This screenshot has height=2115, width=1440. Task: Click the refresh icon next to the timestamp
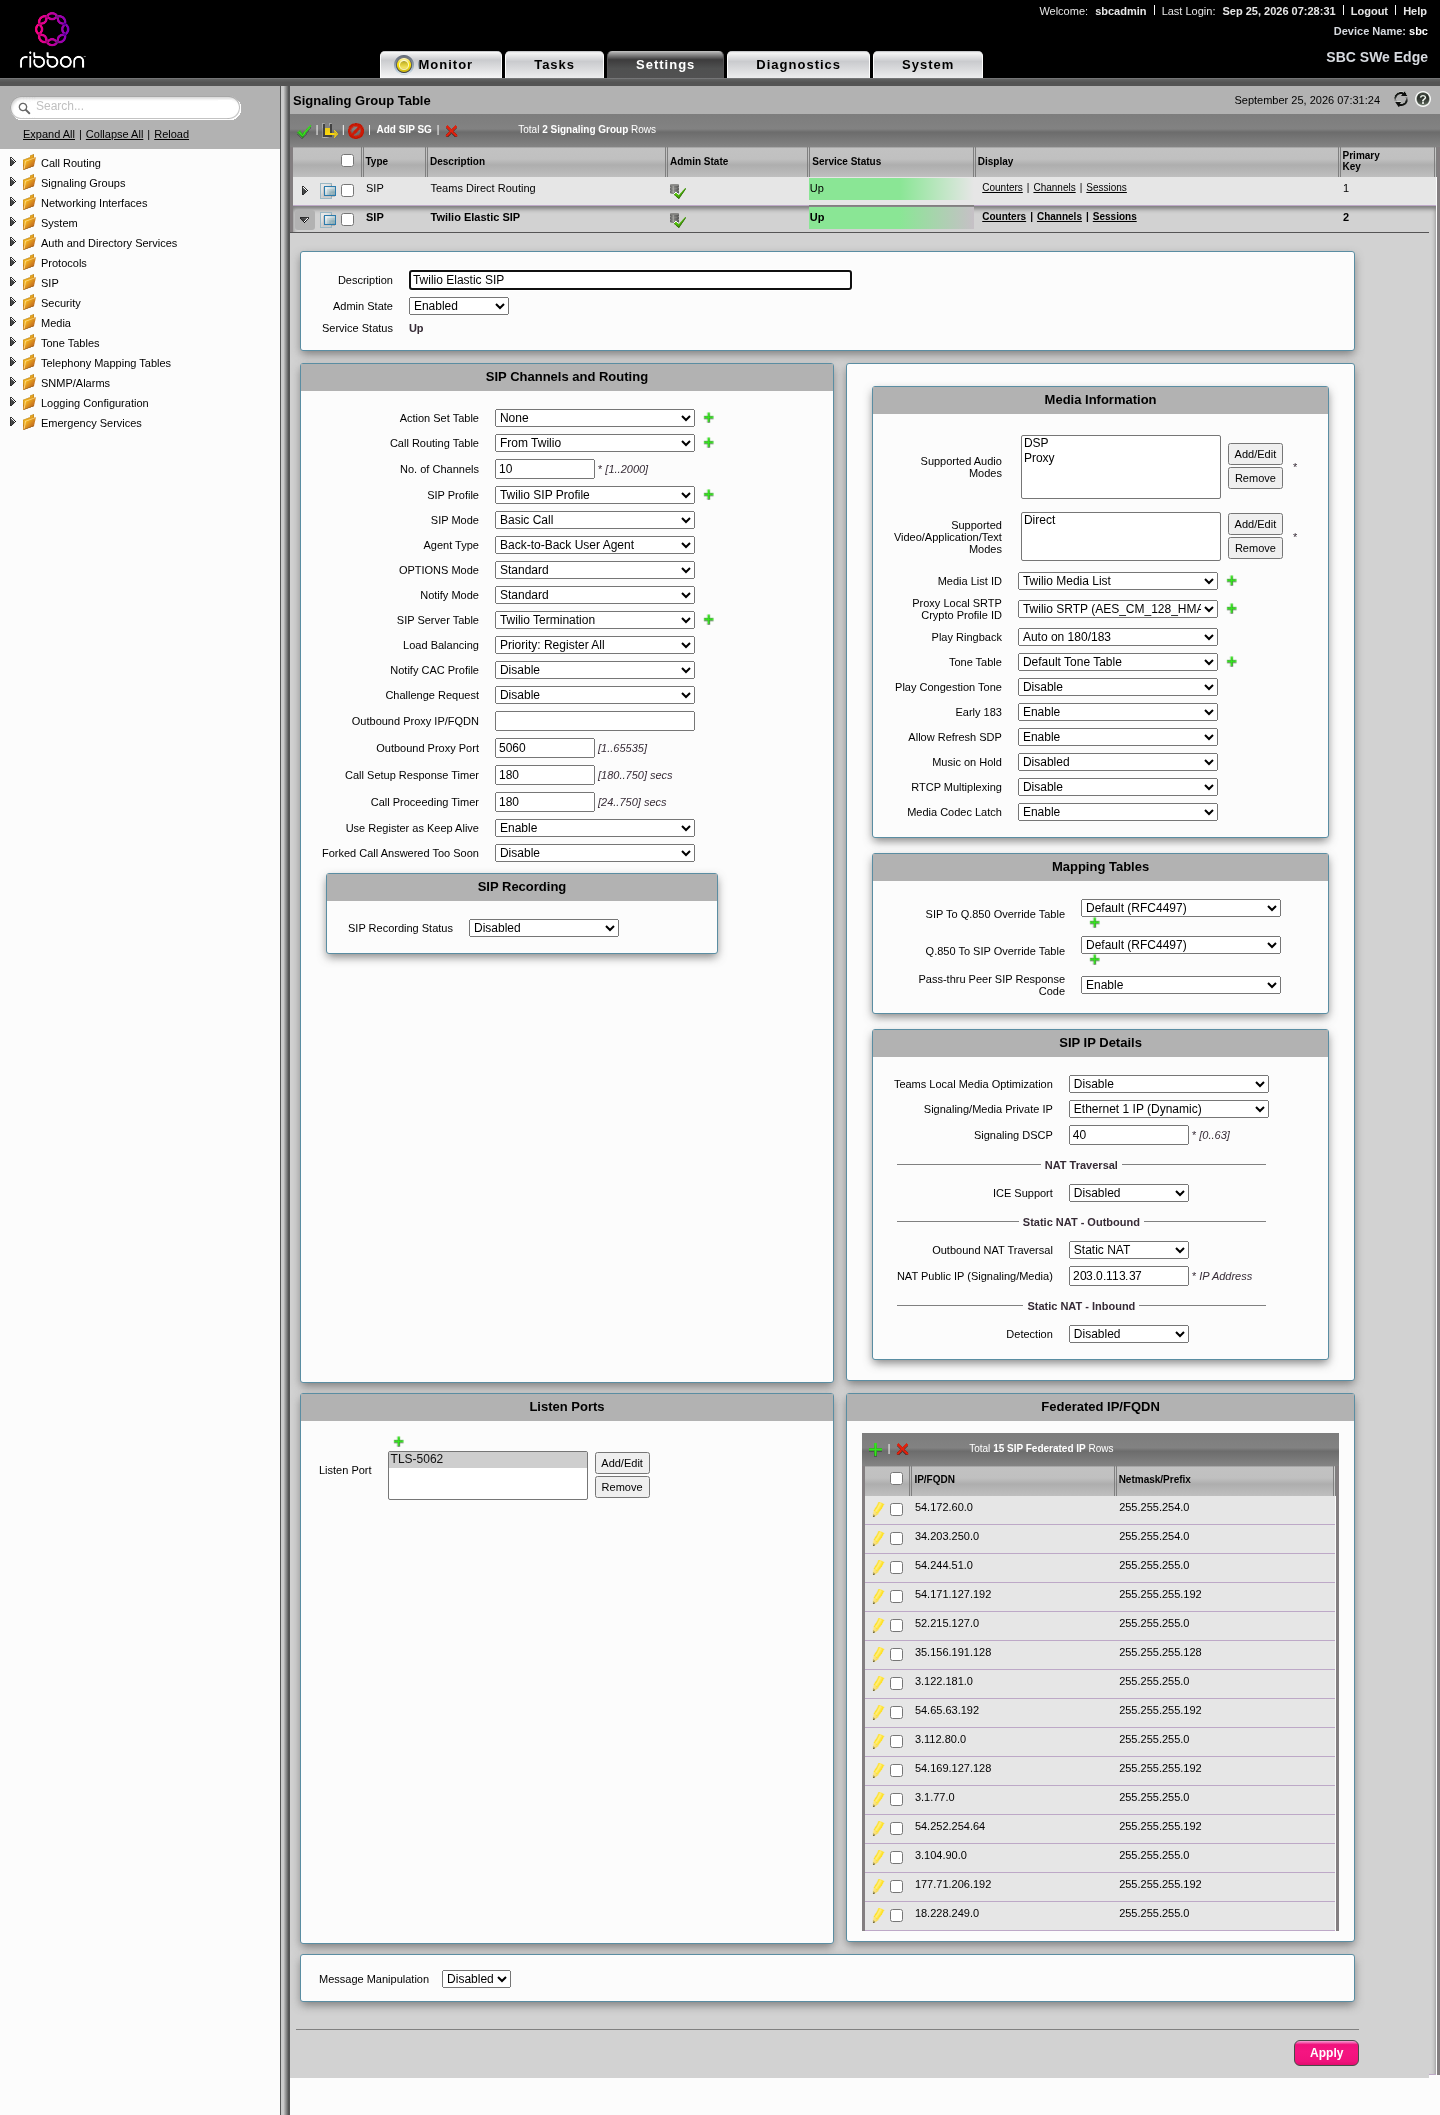point(1401,99)
